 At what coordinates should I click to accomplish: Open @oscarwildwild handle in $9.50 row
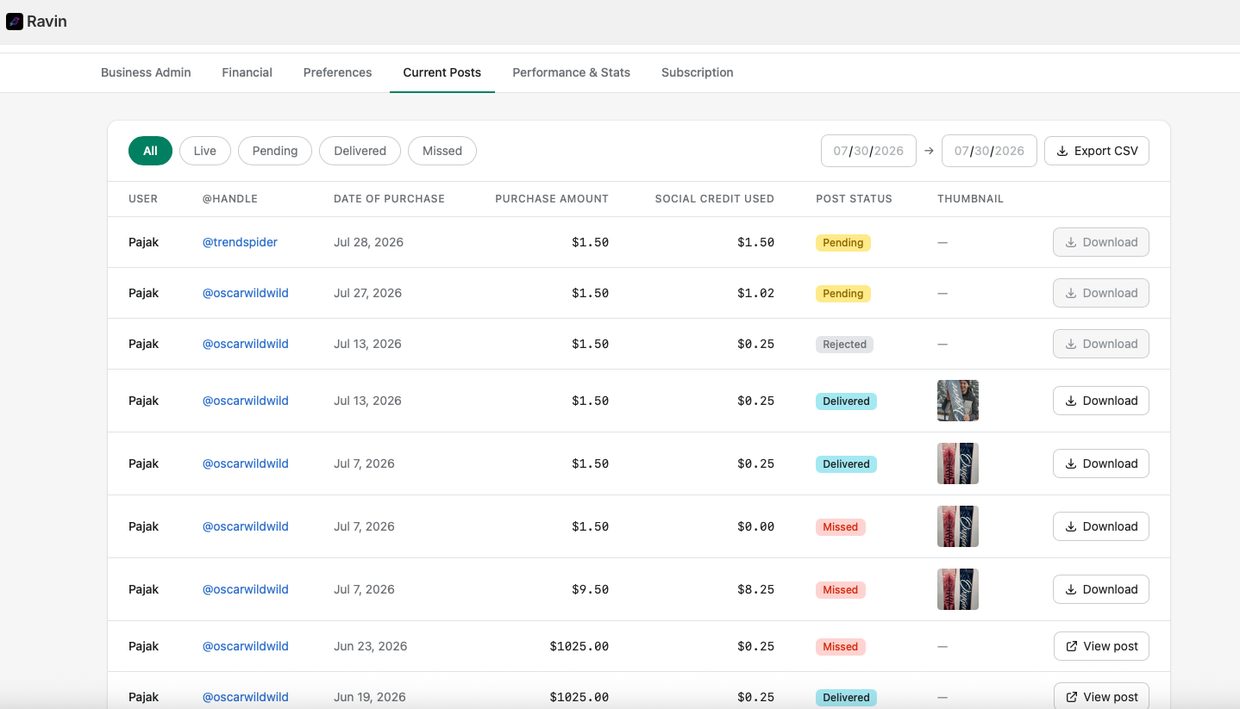click(245, 589)
